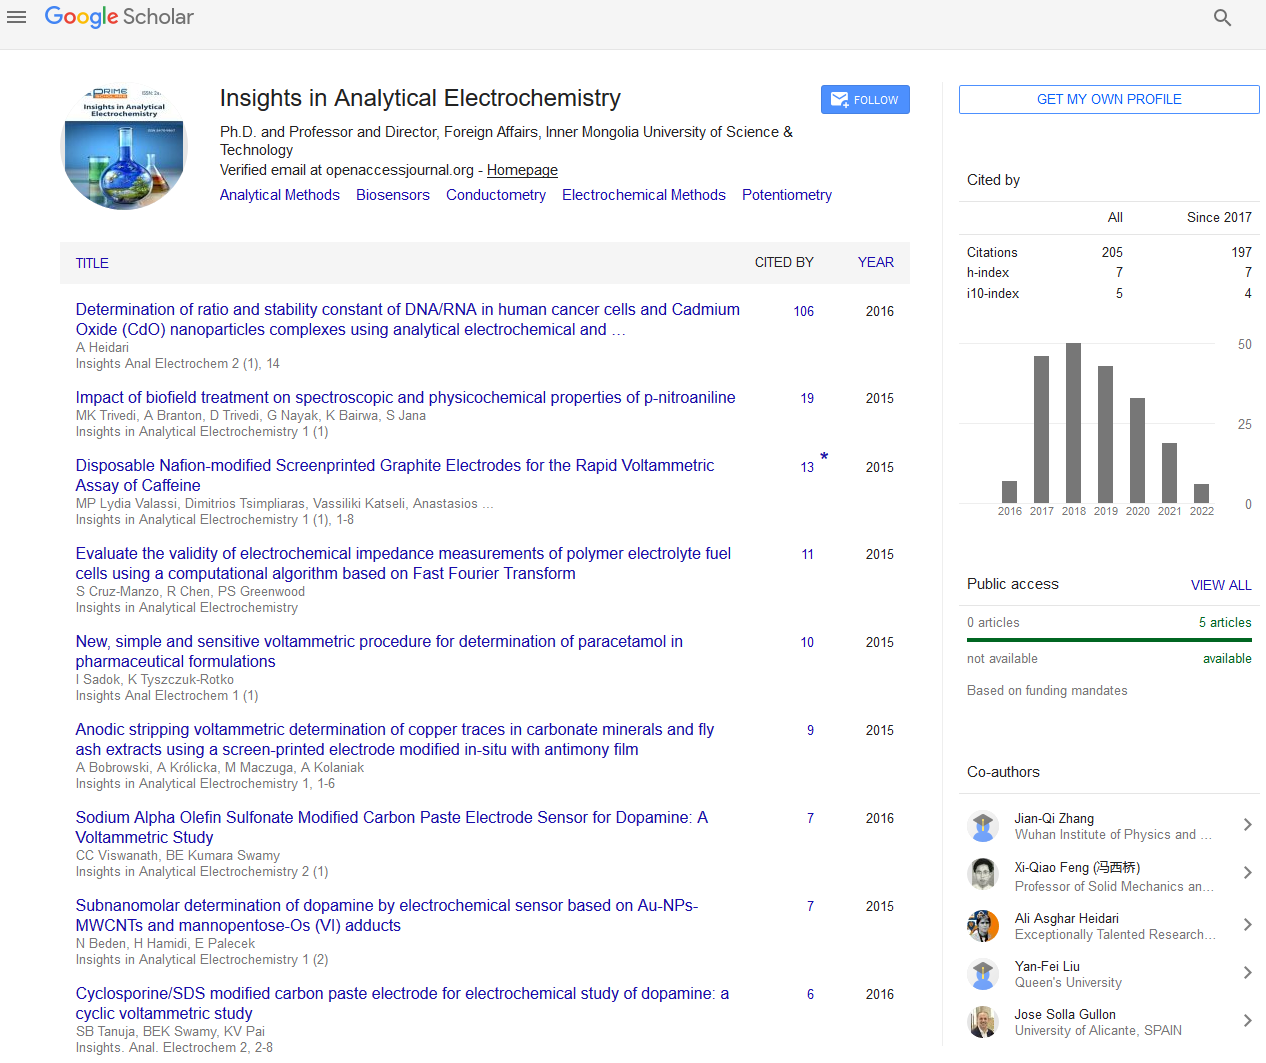Click Get My Own Profile button
This screenshot has height=1063, width=1266.
coord(1108,99)
